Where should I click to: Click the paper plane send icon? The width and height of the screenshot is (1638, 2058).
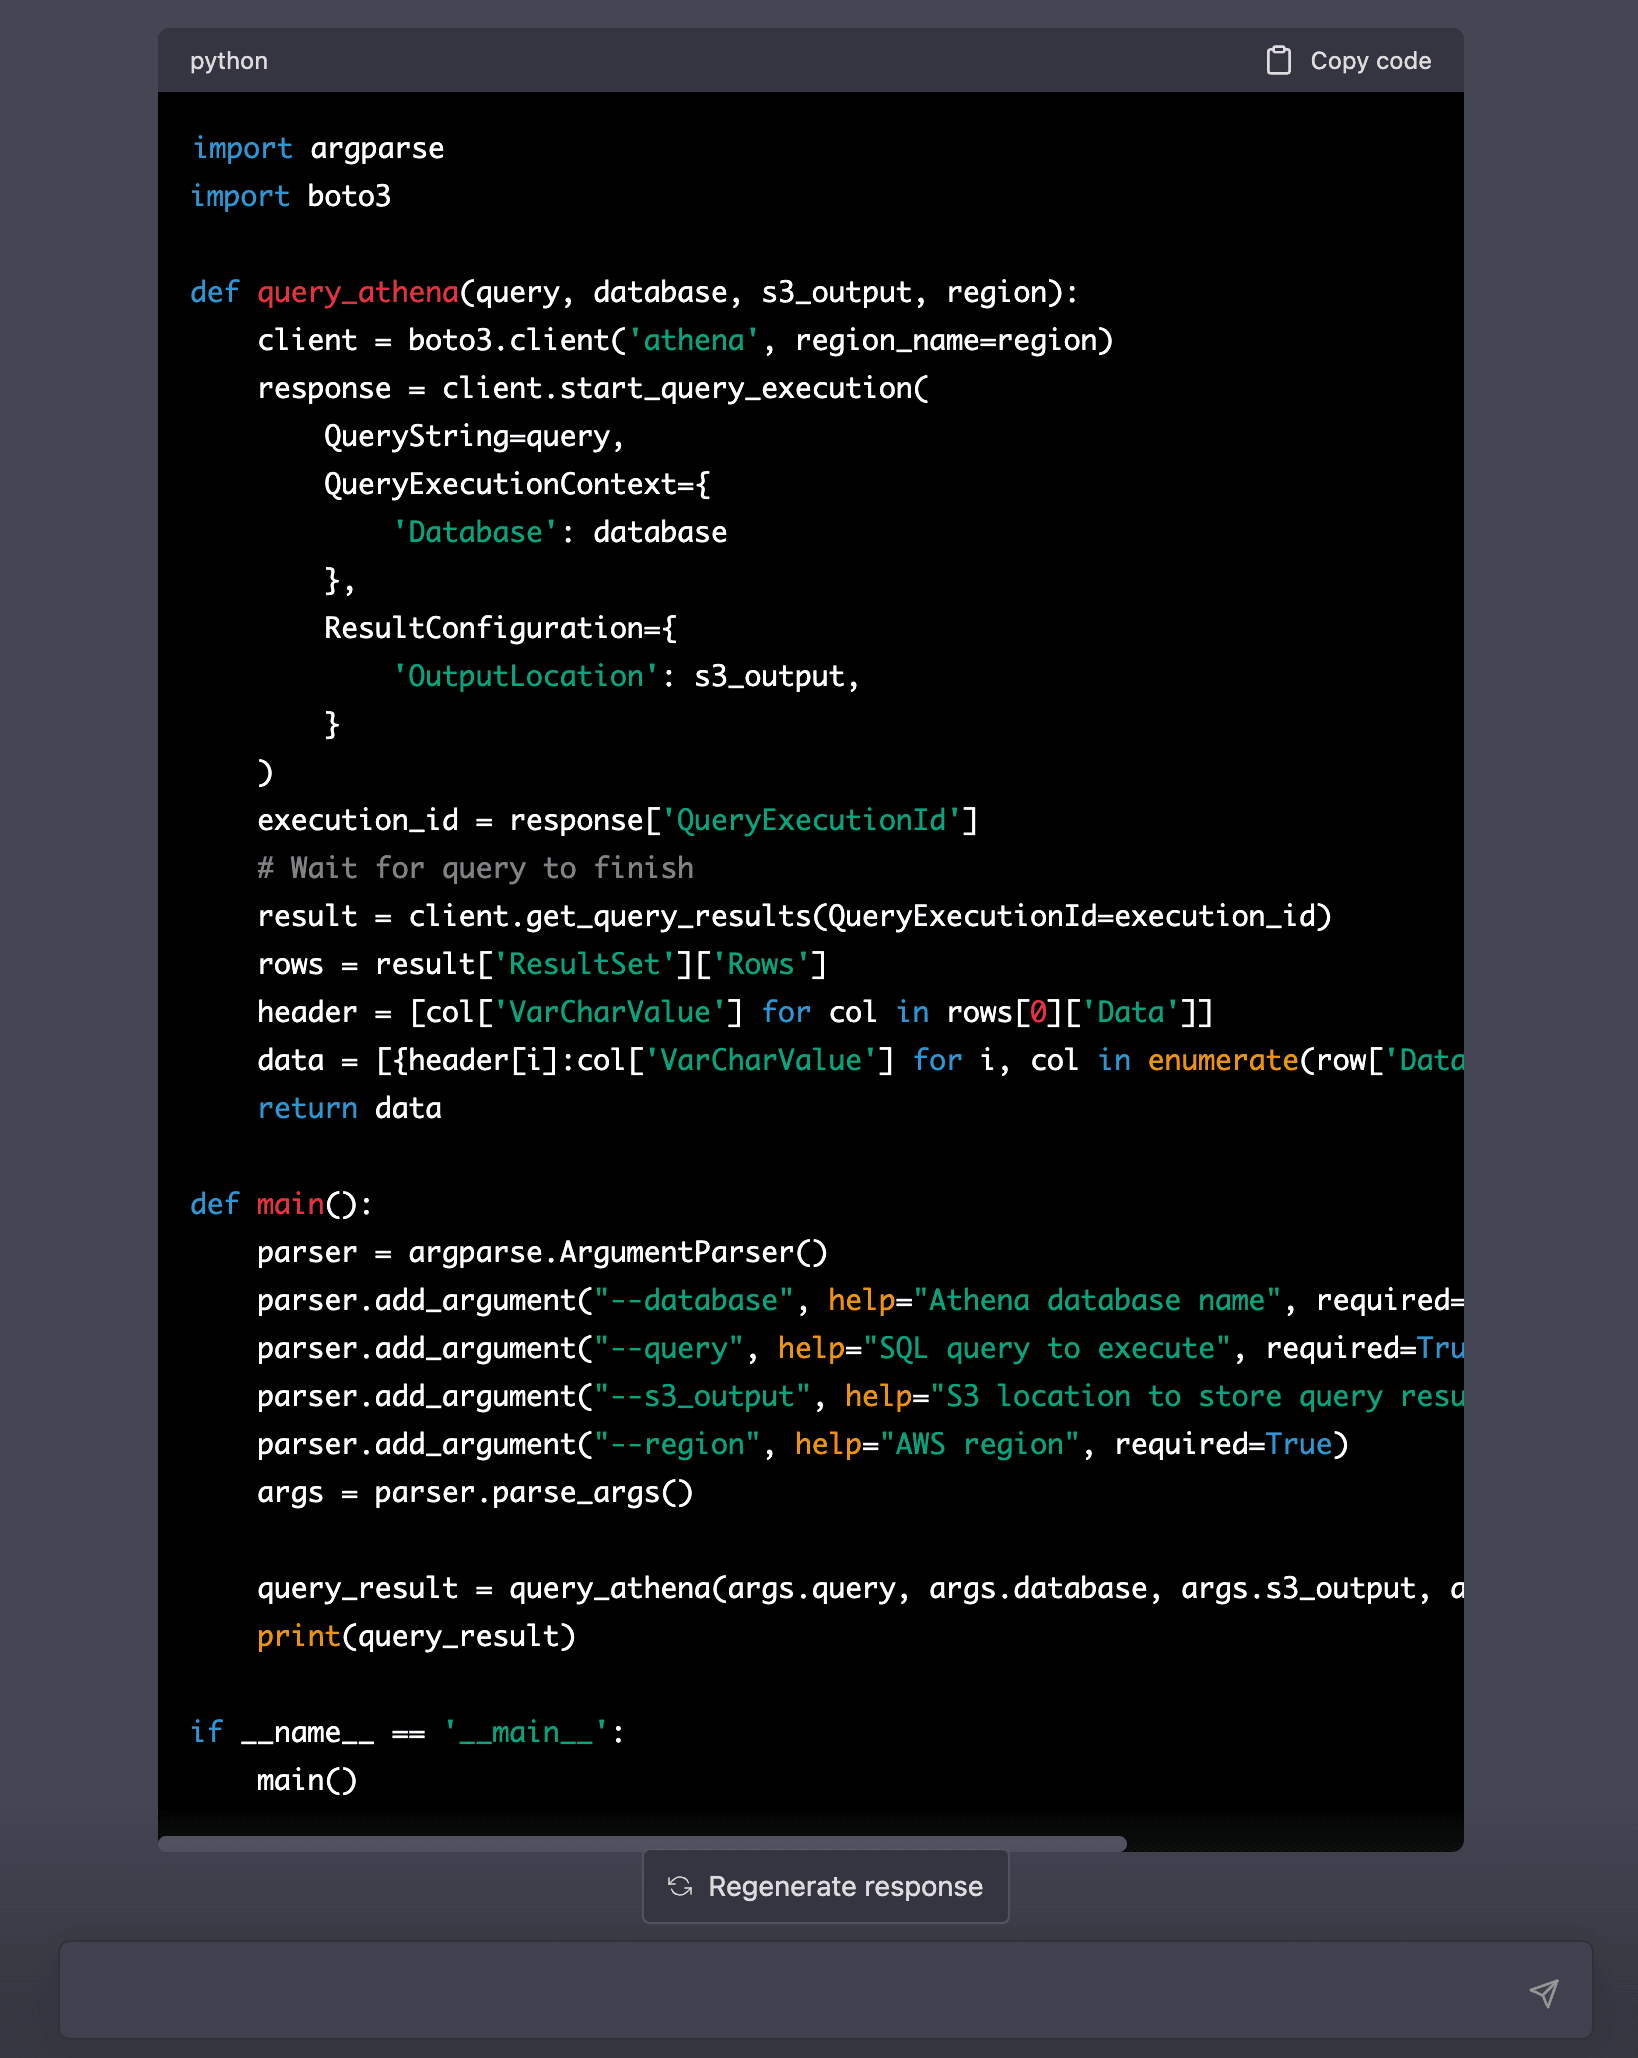coord(1543,1992)
